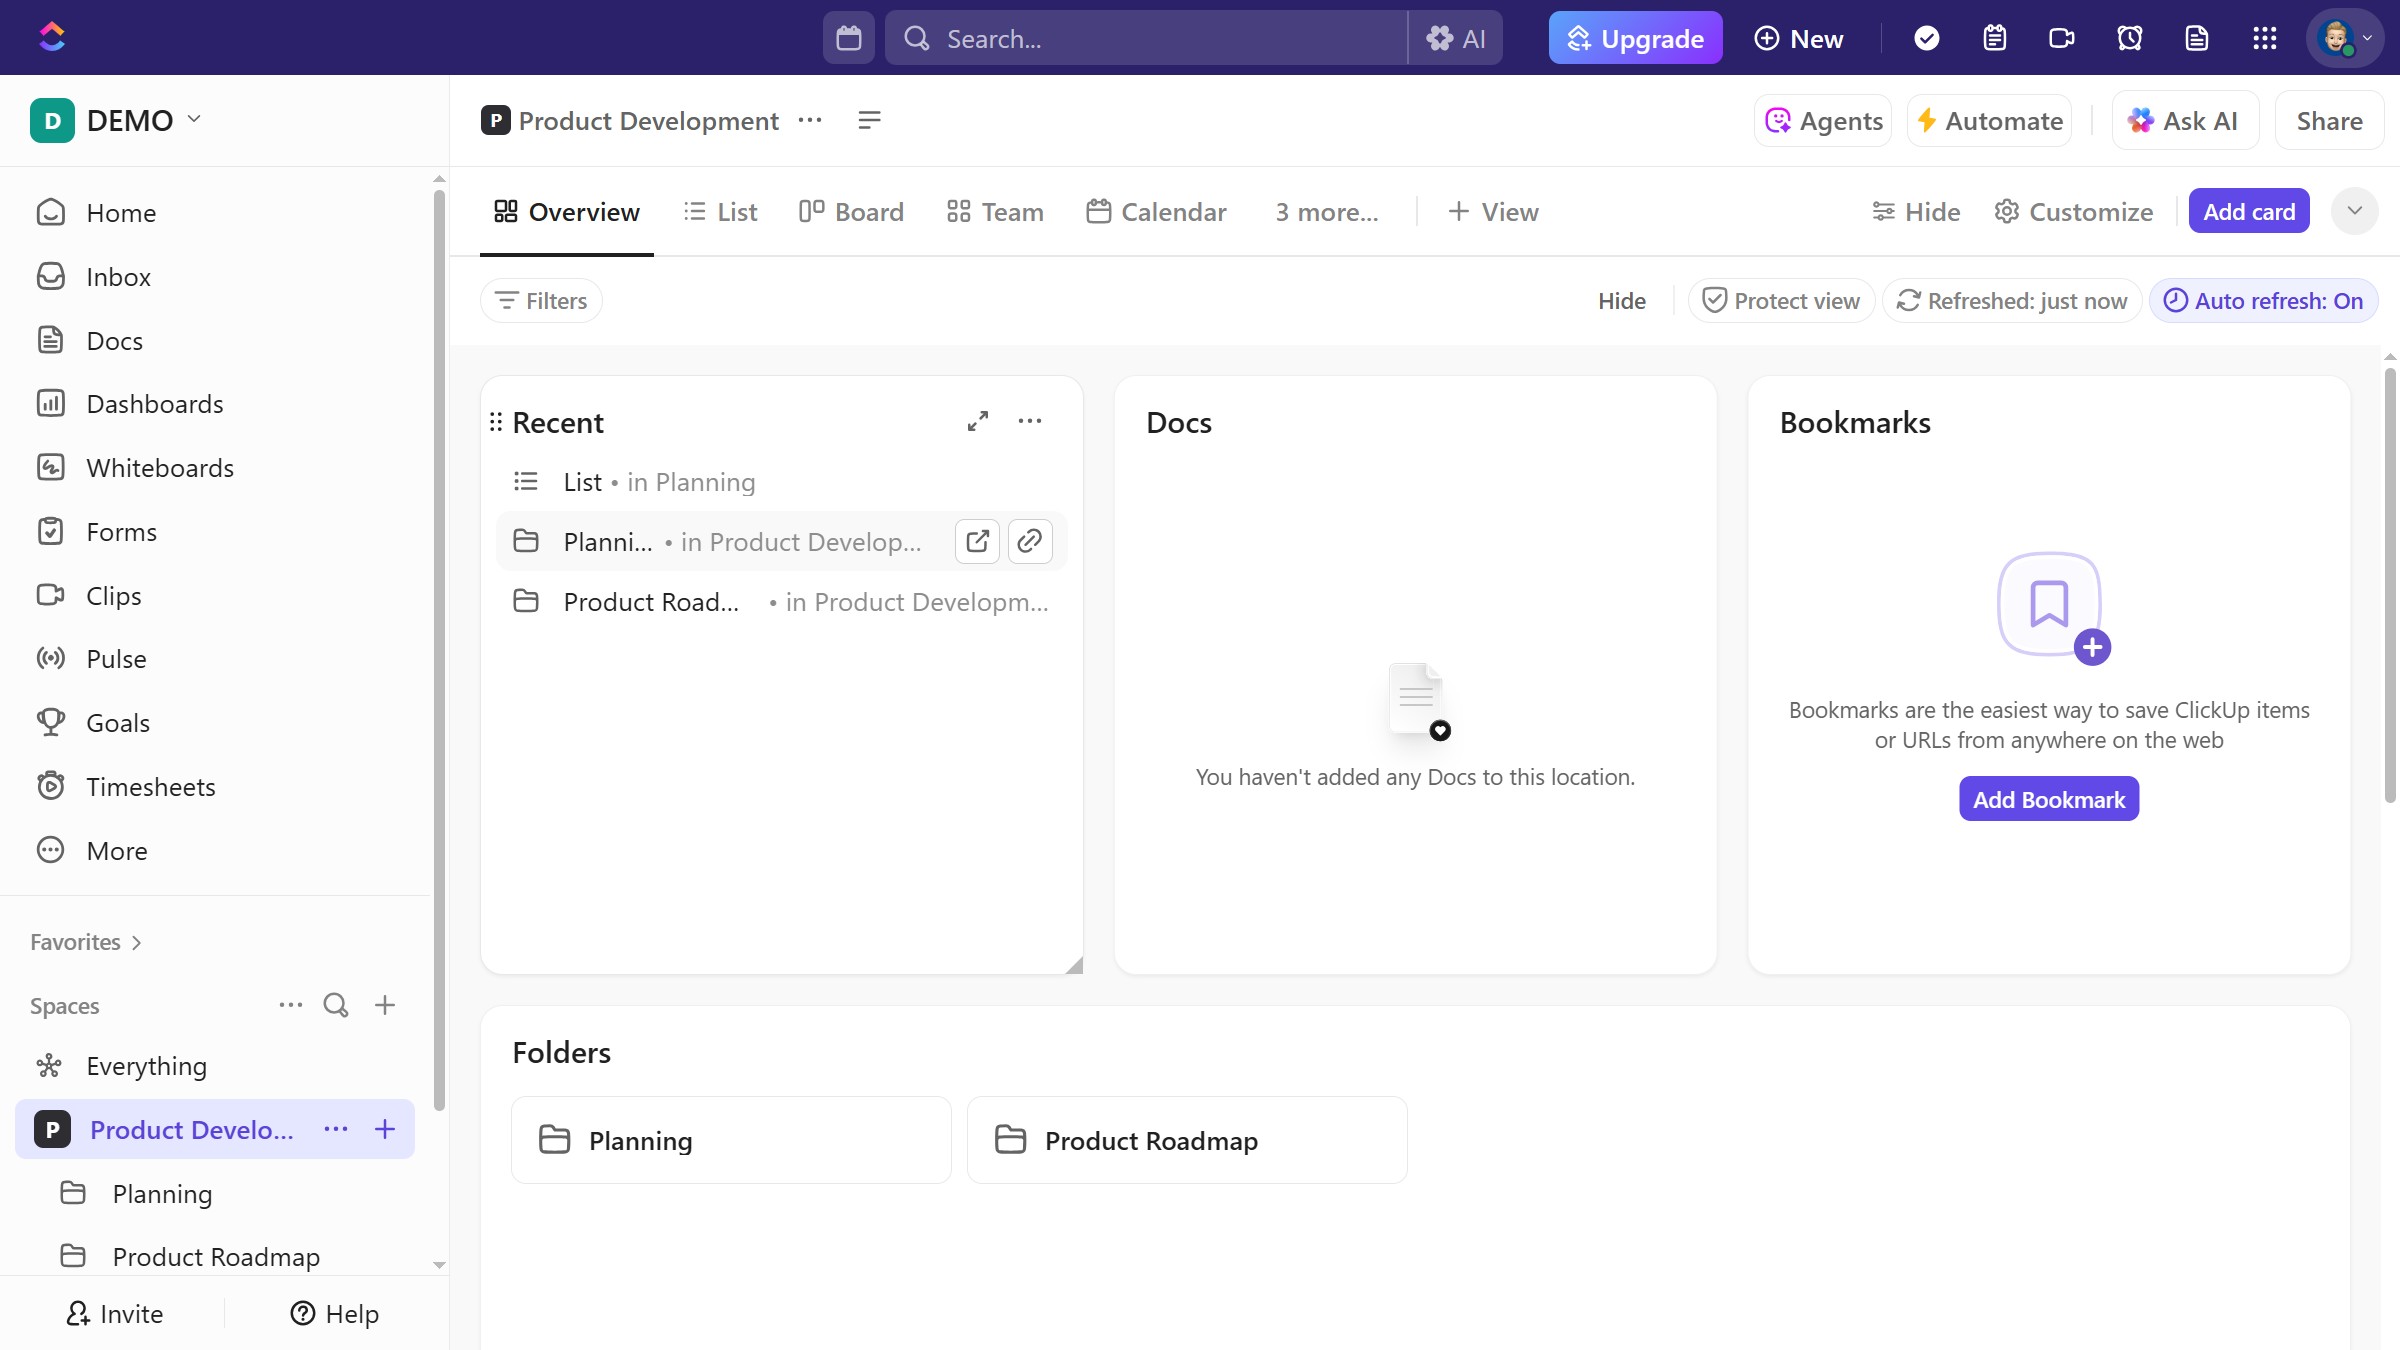
Task: Open the Clips section
Action: pyautogui.click(x=113, y=595)
